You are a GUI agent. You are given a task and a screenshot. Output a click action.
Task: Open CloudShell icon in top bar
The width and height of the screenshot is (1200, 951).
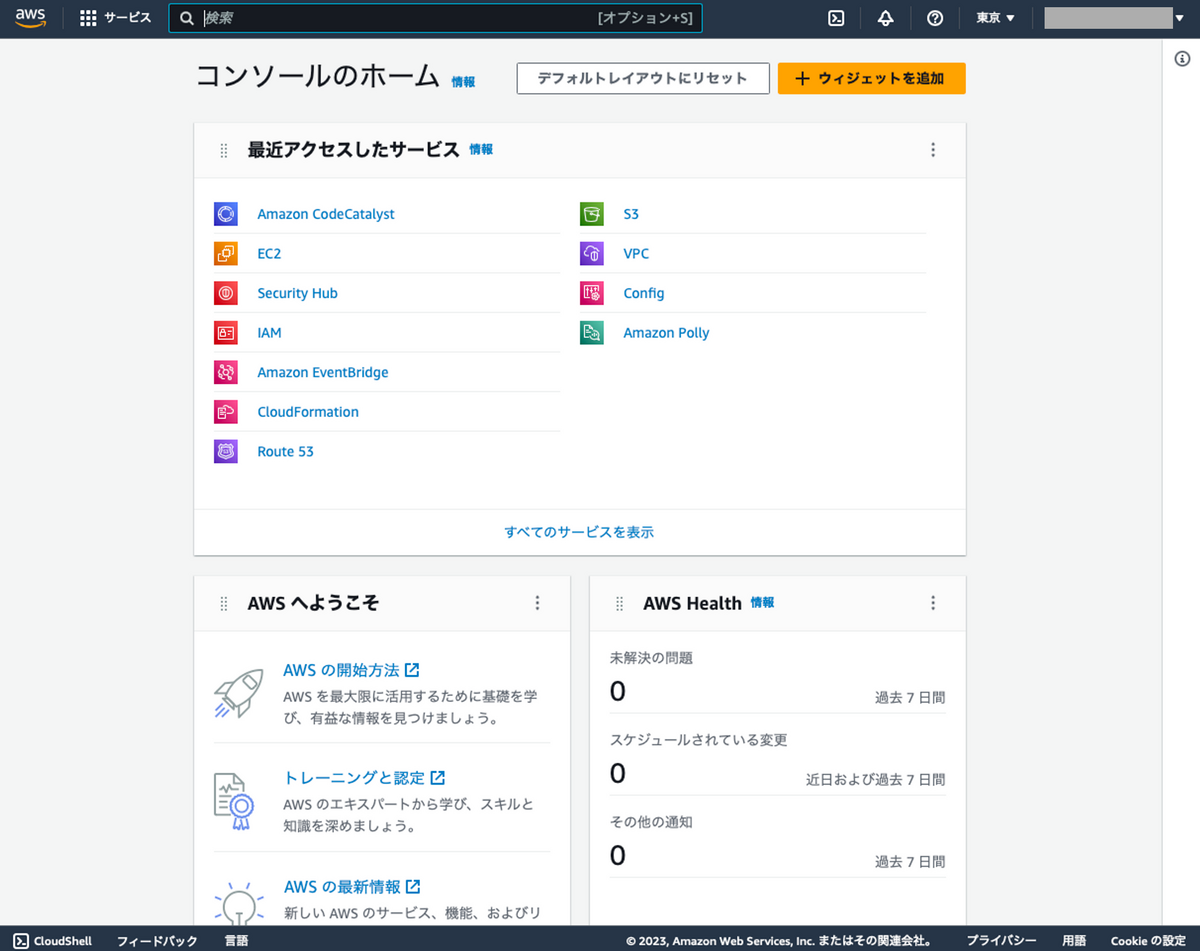coord(837,18)
